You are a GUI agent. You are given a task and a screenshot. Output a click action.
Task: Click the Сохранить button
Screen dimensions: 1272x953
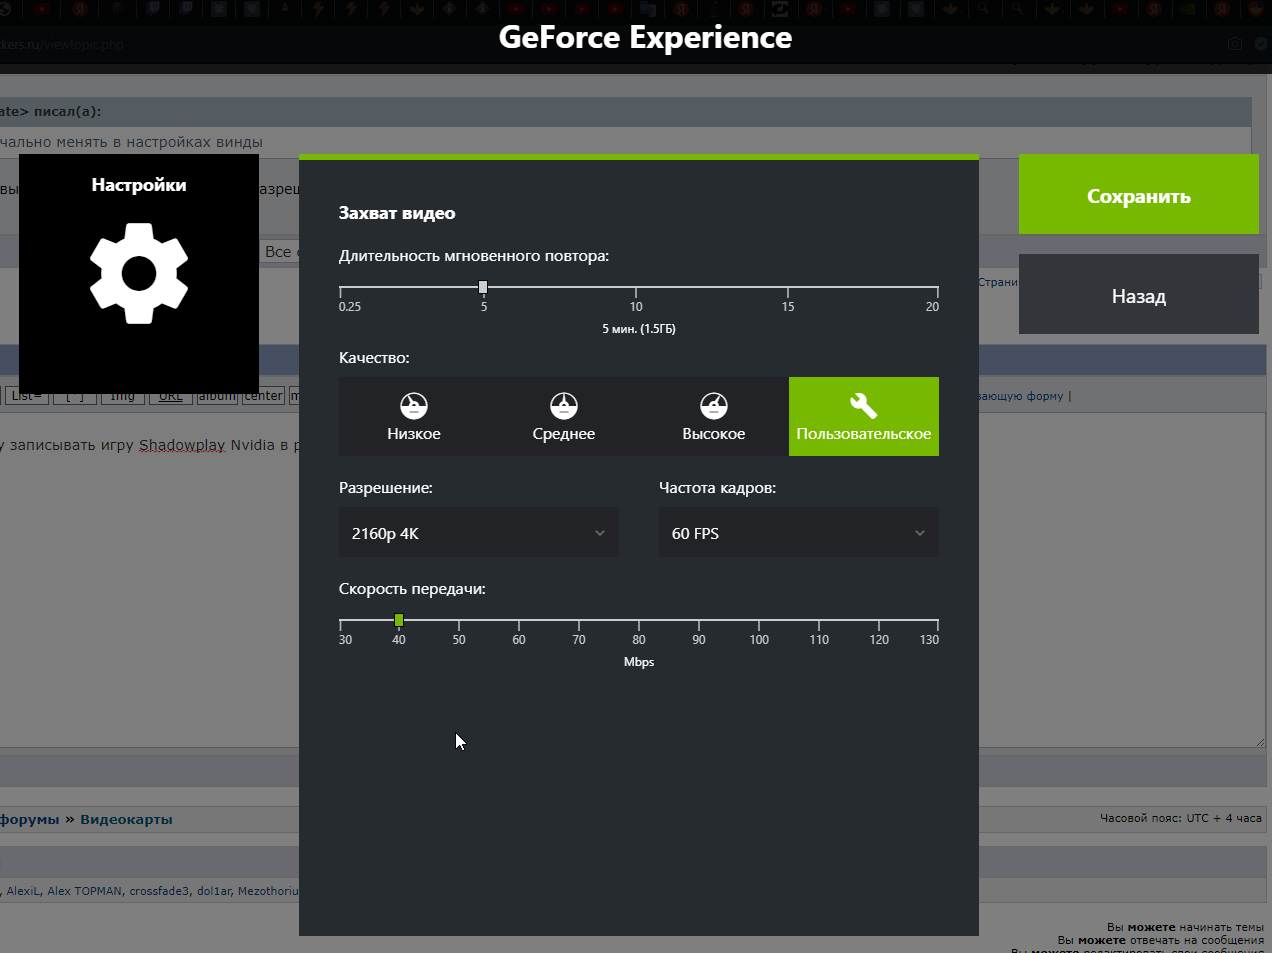[1139, 194]
